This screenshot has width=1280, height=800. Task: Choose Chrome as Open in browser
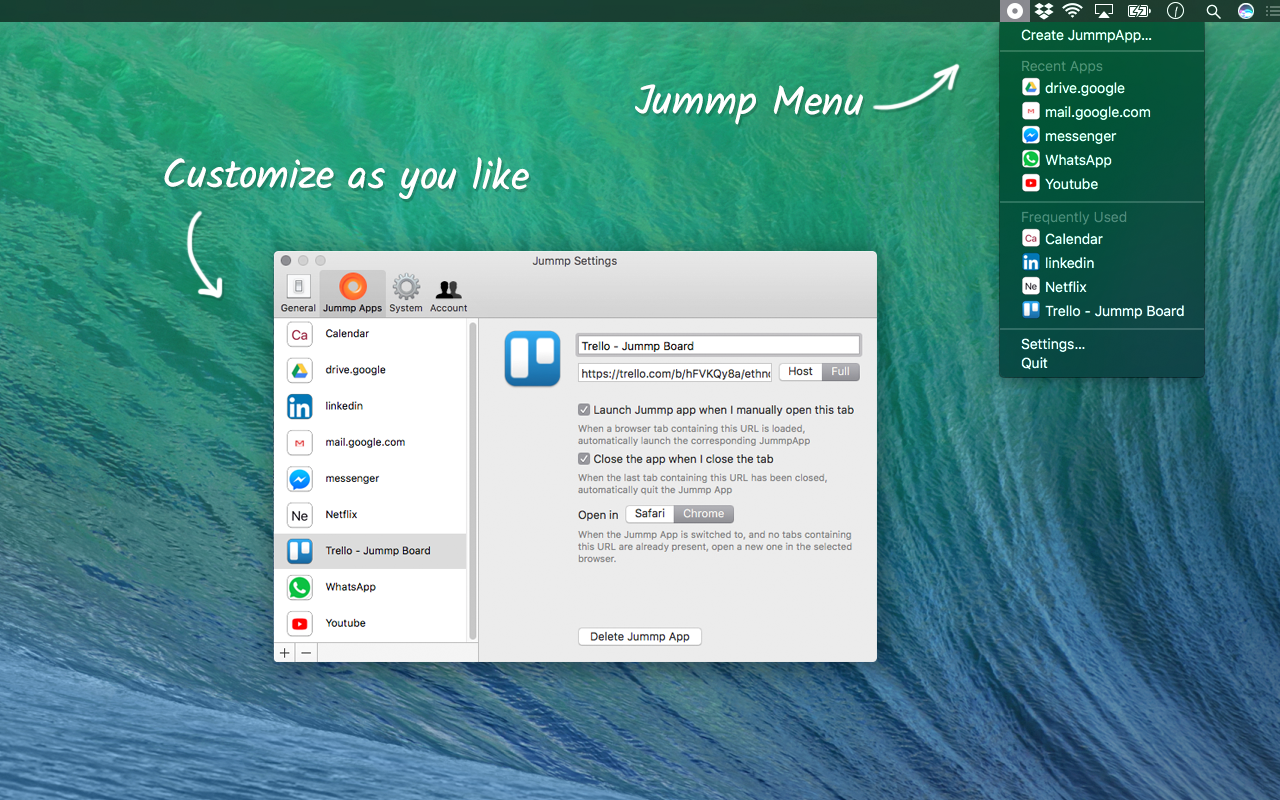704,514
